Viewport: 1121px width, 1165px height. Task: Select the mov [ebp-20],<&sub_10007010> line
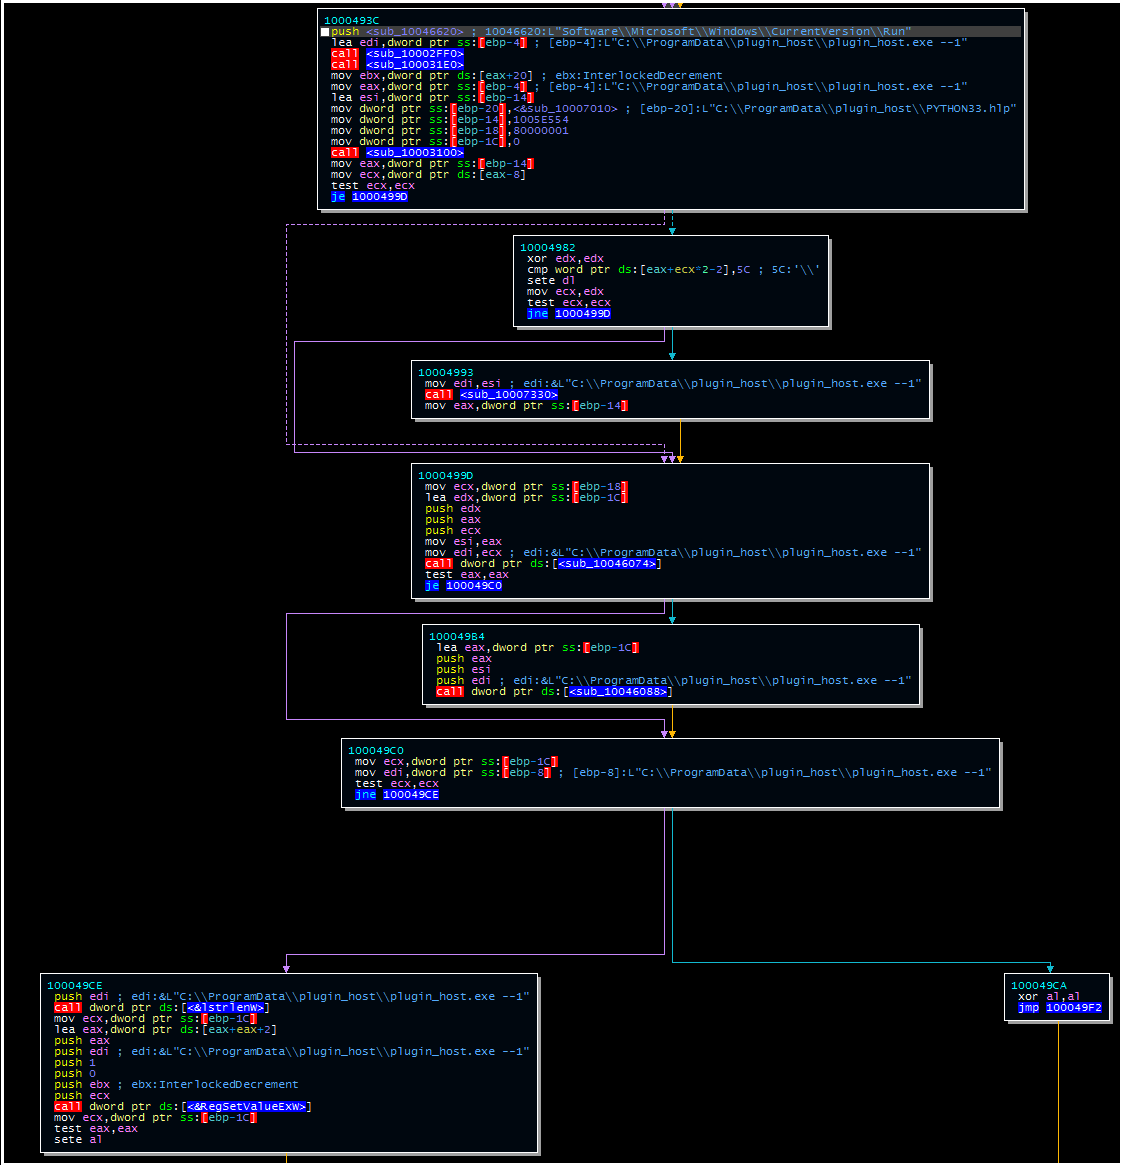point(673,108)
